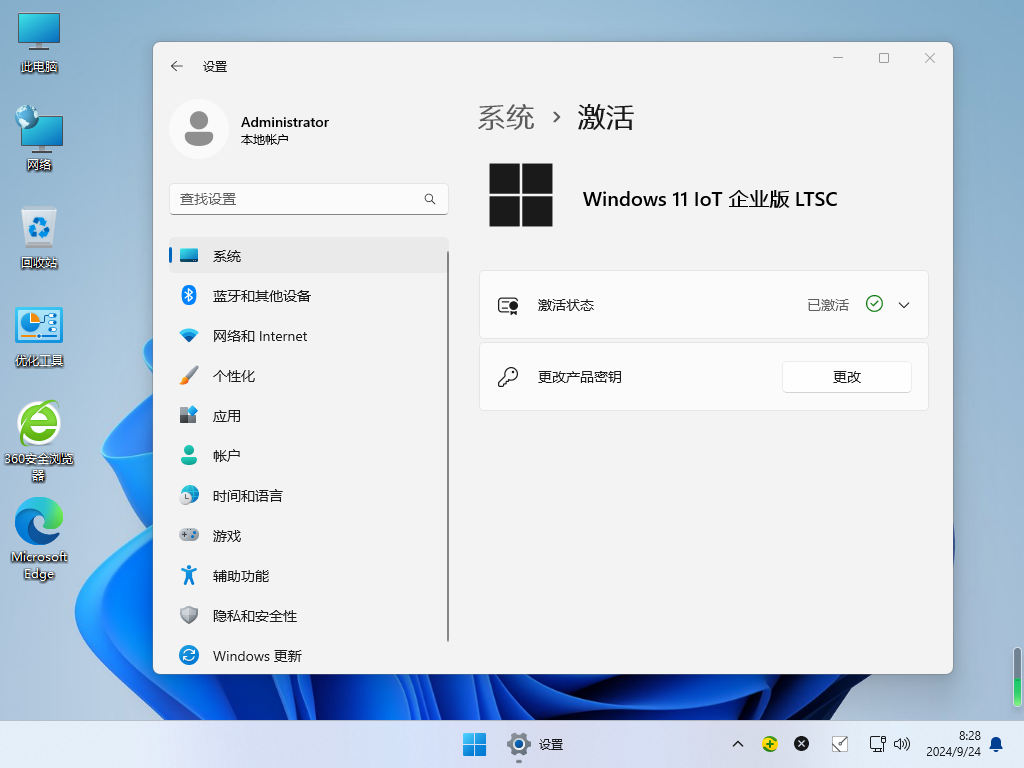The width and height of the screenshot is (1024, 768).
Task: Open 个性化 settings
Action: coord(308,376)
